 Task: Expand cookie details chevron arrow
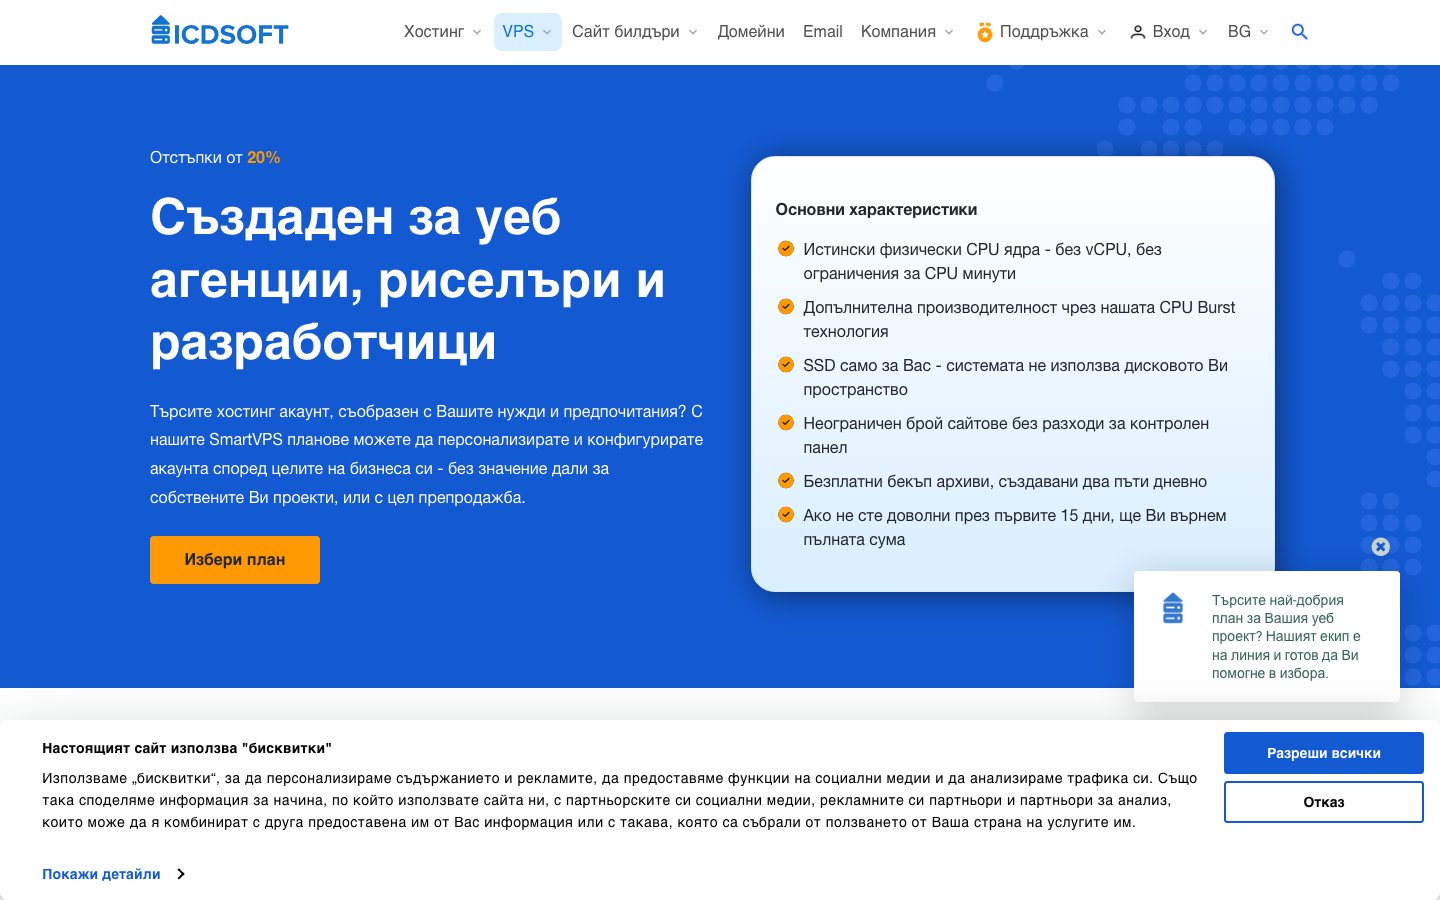click(181, 874)
